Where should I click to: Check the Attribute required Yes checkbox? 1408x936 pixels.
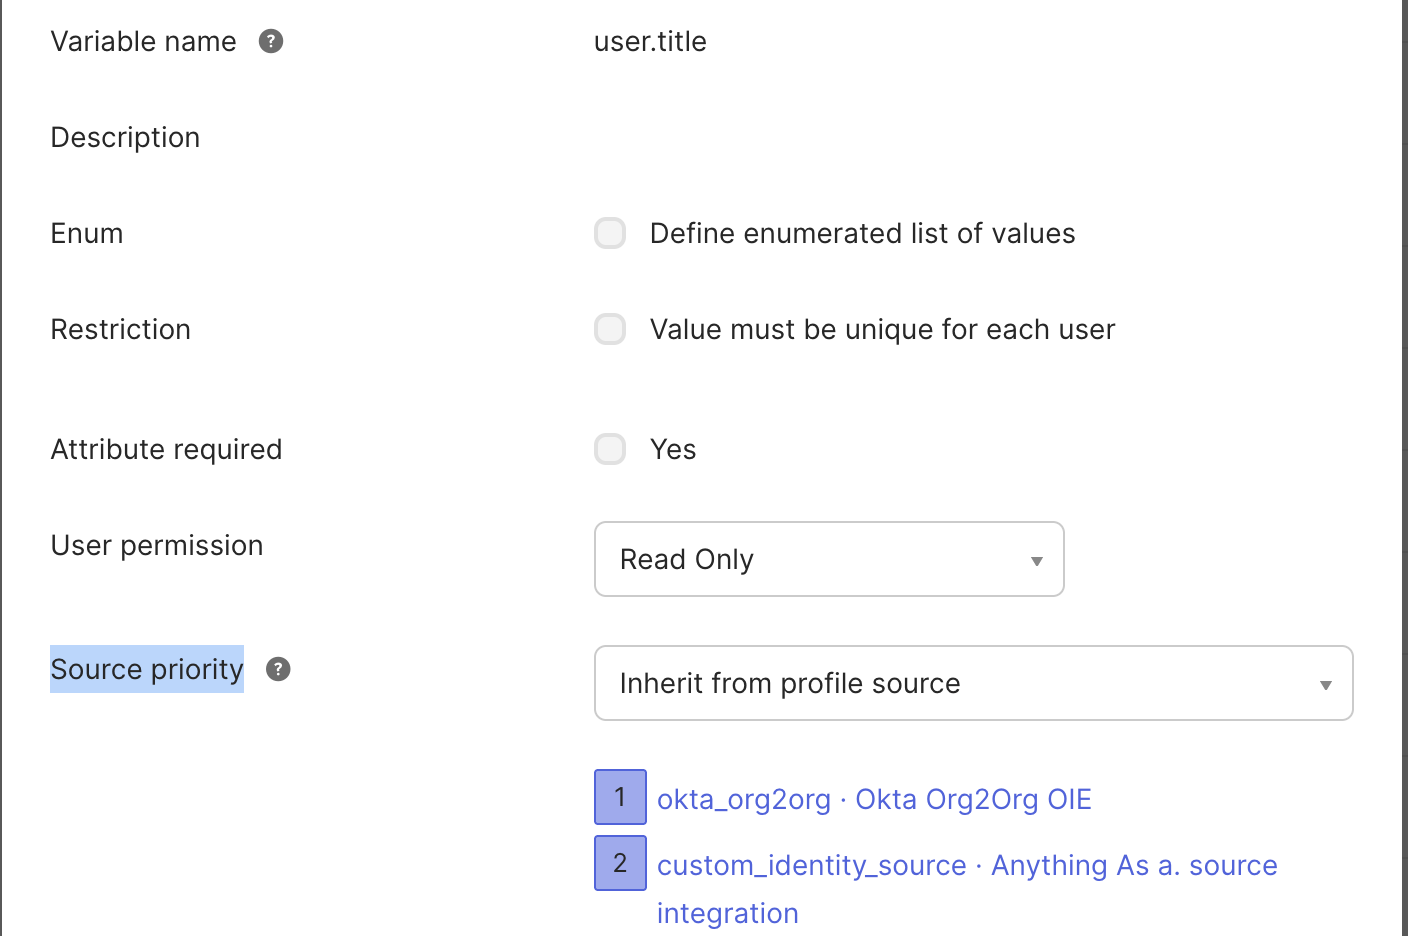[610, 449]
